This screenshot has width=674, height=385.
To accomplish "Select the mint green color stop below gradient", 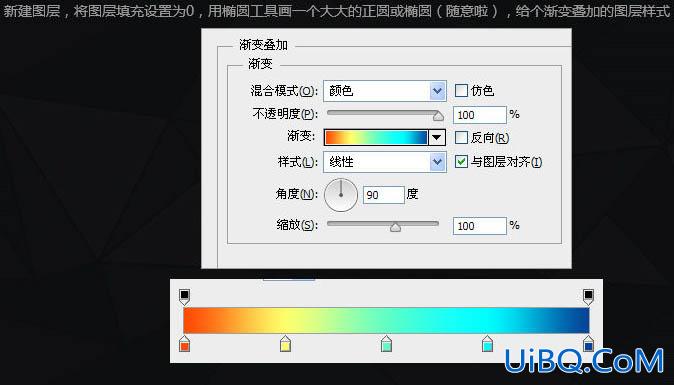I will pos(386,344).
